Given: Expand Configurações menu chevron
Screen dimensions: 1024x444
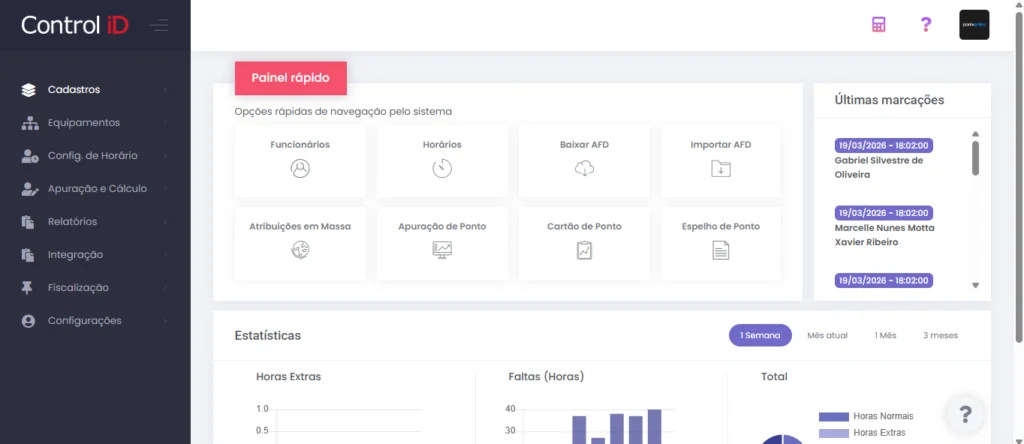Looking at the screenshot, I should click(166, 321).
